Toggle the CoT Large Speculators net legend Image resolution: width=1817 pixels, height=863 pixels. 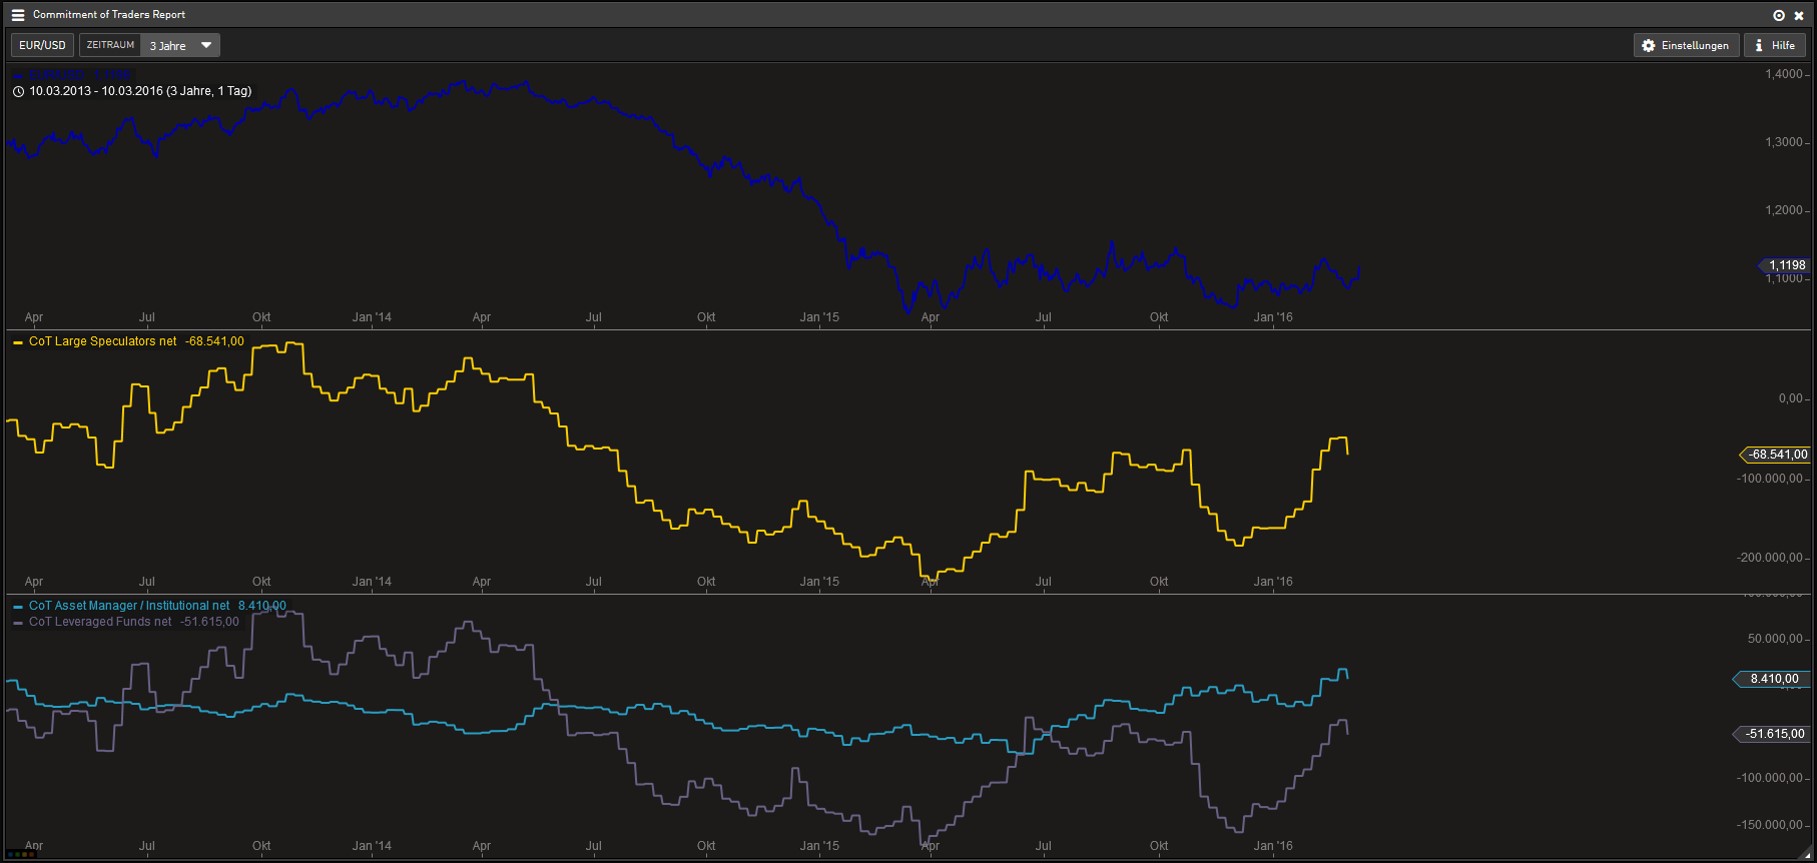(x=102, y=341)
